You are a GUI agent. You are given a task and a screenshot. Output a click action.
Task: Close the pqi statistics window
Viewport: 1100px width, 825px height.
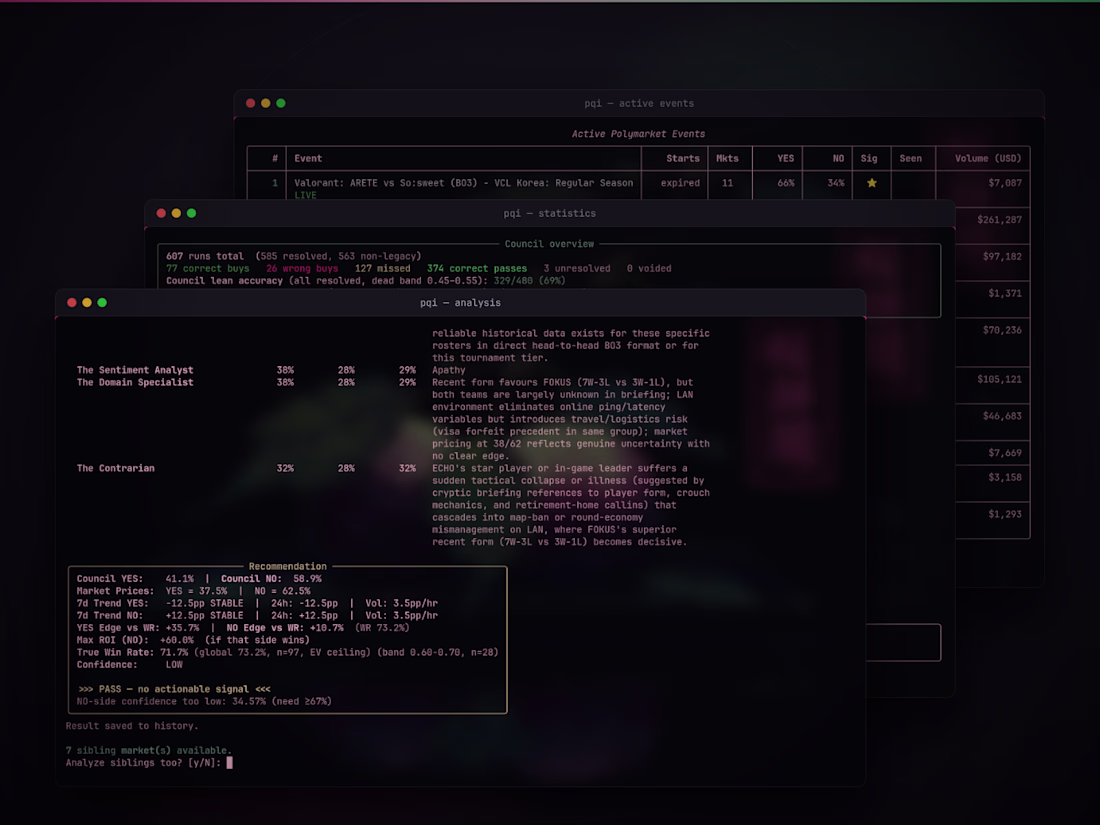[x=161, y=213]
